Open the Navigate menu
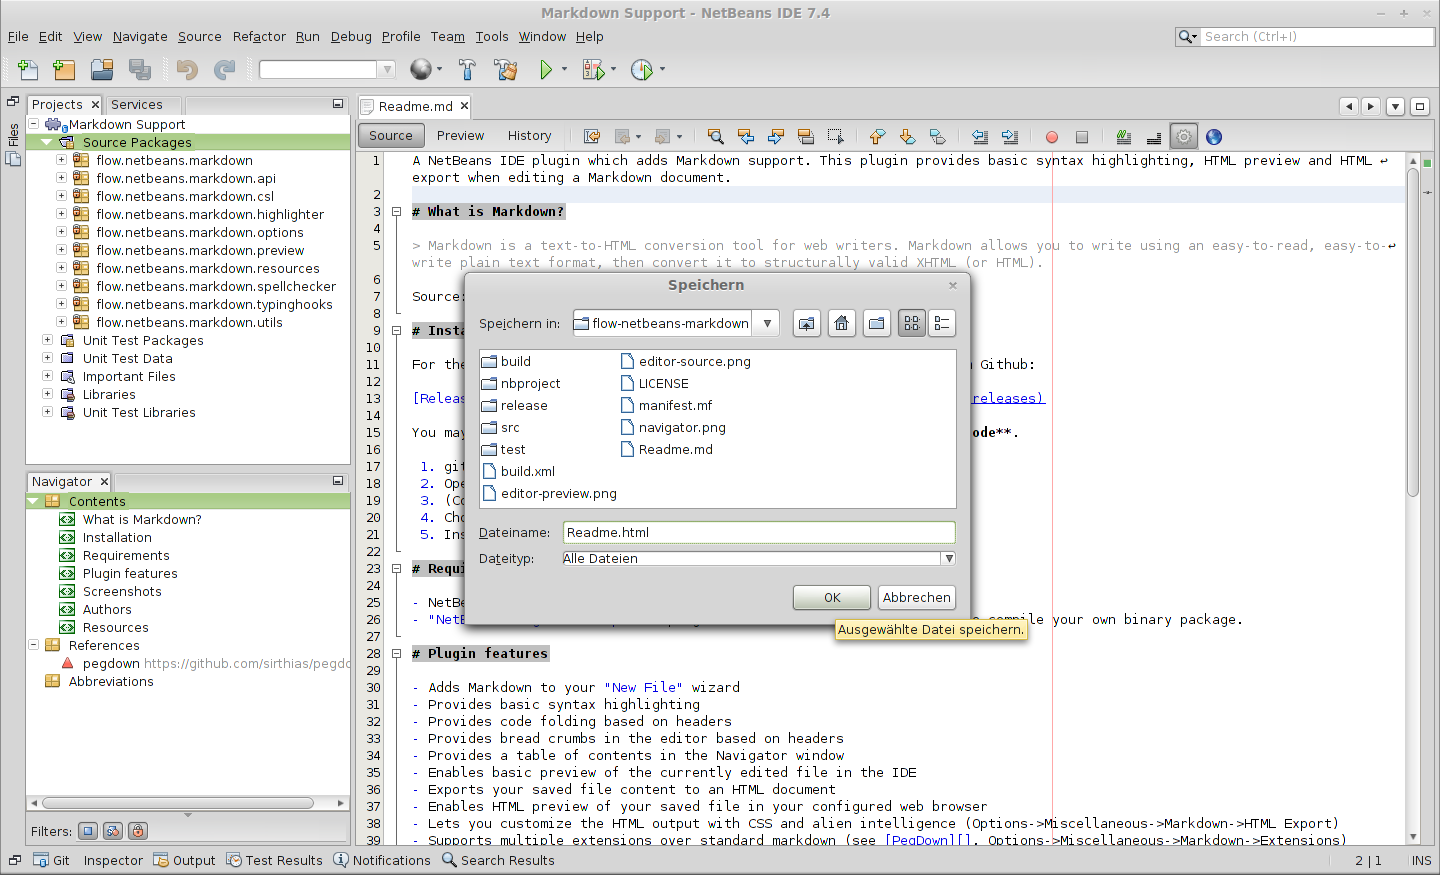Screen dimensions: 1440x875 (x=140, y=37)
